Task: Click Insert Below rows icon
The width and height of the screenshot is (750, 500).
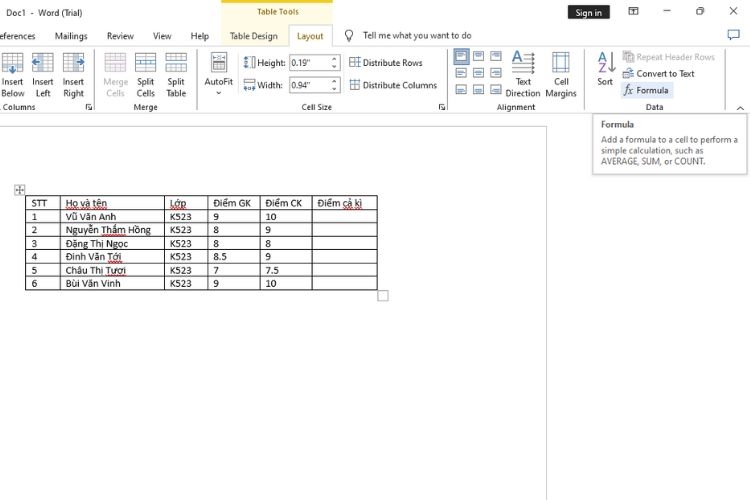Action: [x=12, y=63]
